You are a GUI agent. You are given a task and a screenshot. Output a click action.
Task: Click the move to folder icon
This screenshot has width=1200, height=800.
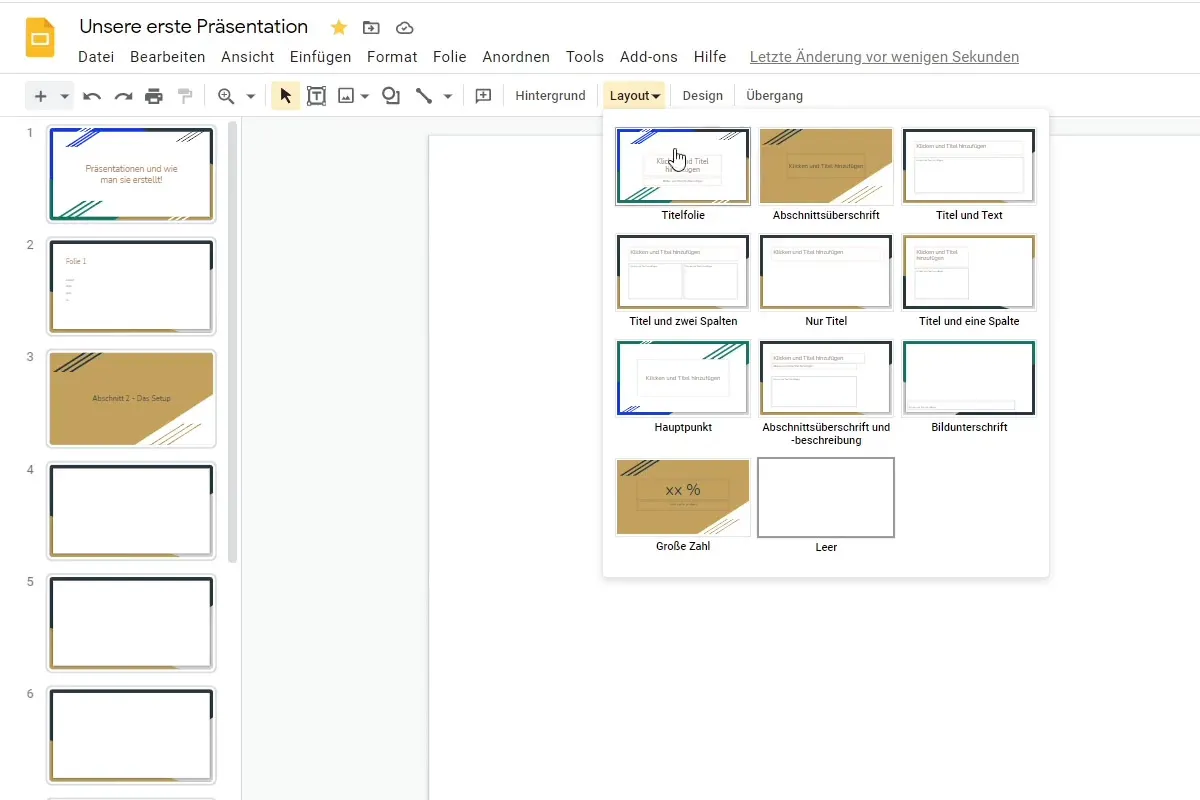[371, 27]
